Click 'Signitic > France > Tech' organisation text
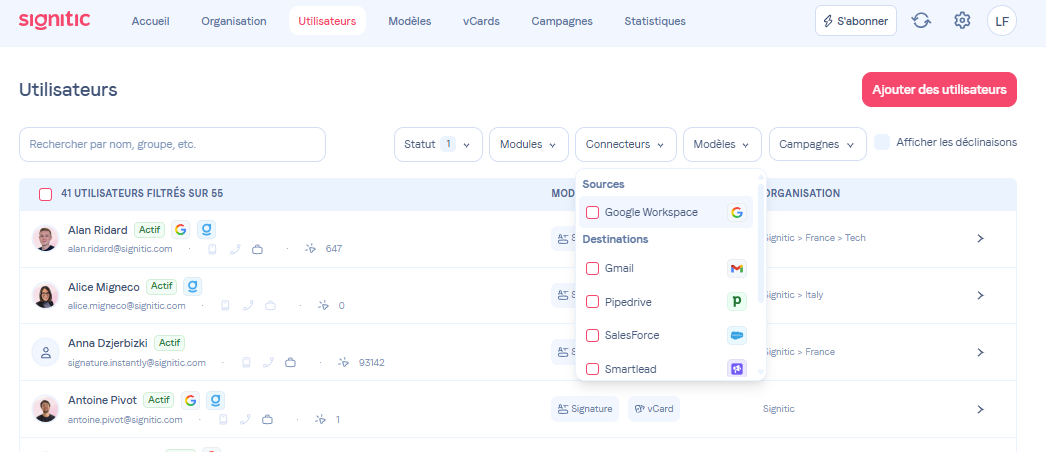 click(x=815, y=238)
